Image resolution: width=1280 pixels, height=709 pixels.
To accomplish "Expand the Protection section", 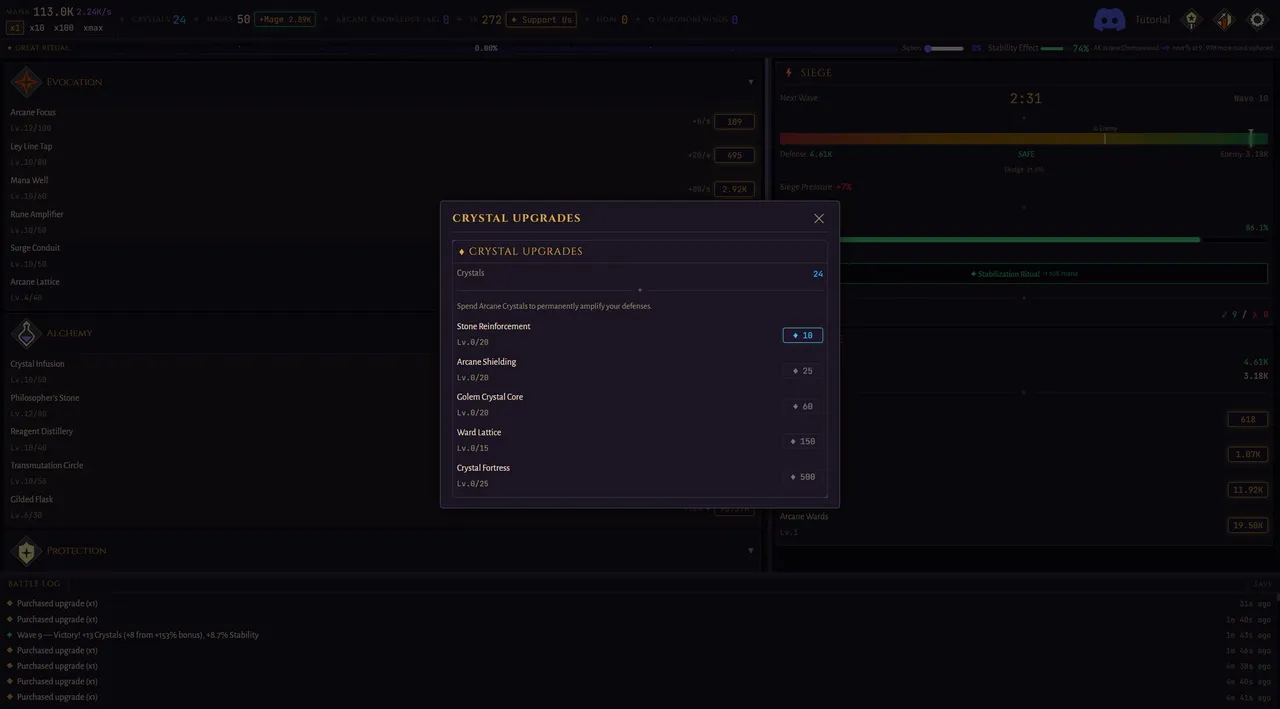I will 751,551.
